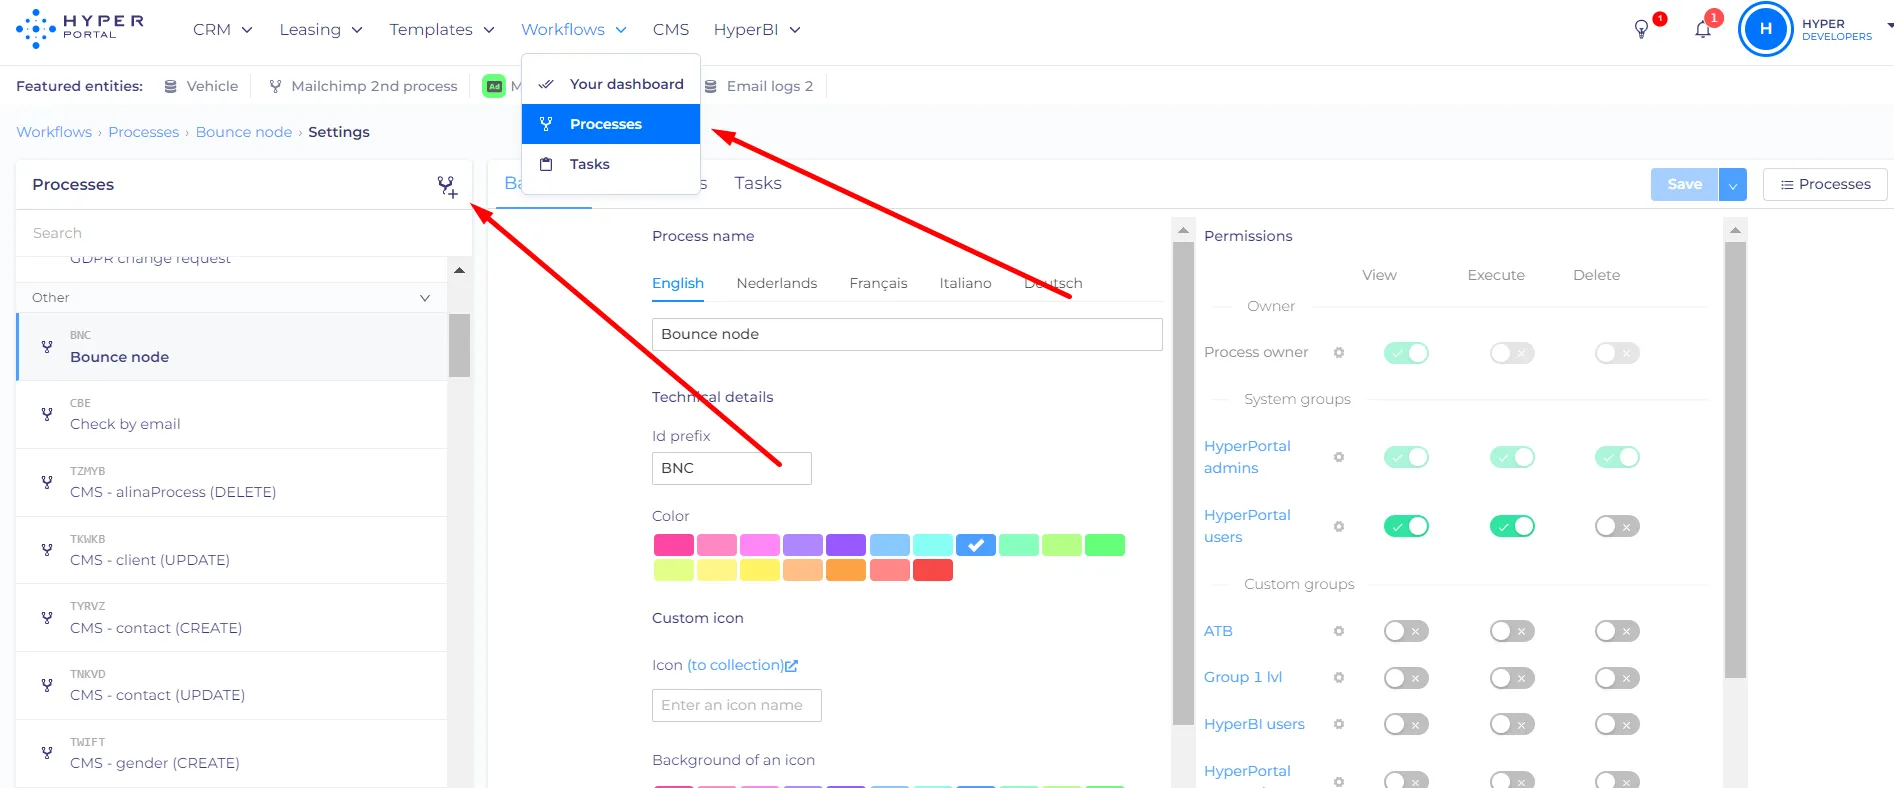Click the Email logs 2 database icon
1894x788 pixels.
click(711, 86)
